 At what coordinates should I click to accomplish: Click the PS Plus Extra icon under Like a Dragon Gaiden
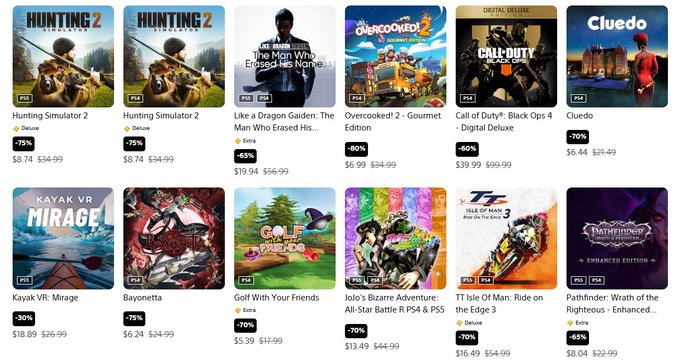237,141
